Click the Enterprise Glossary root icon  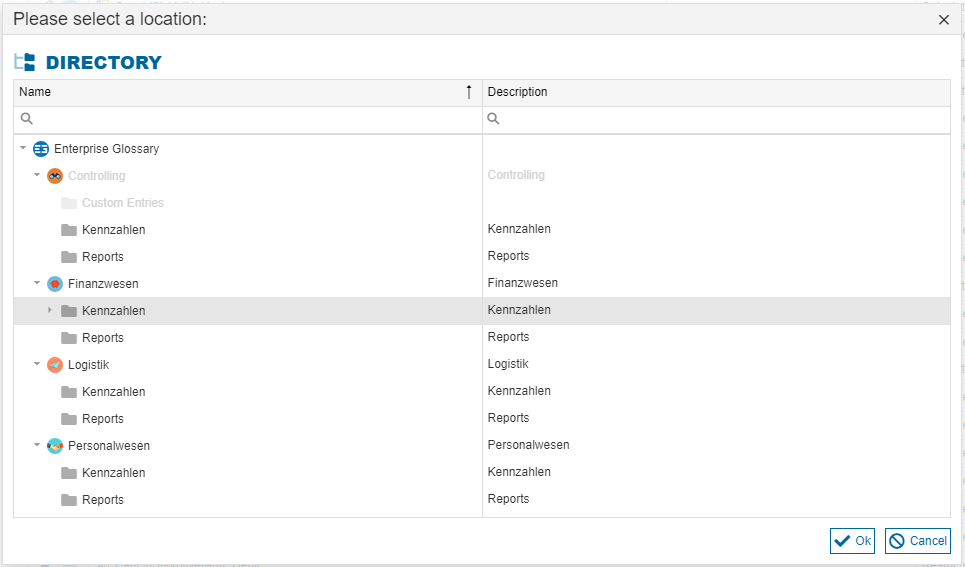pyautogui.click(x=41, y=149)
